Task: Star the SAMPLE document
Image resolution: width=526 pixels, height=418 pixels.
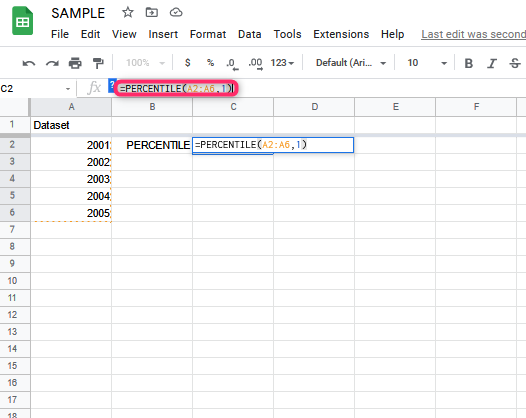Action: tap(127, 13)
